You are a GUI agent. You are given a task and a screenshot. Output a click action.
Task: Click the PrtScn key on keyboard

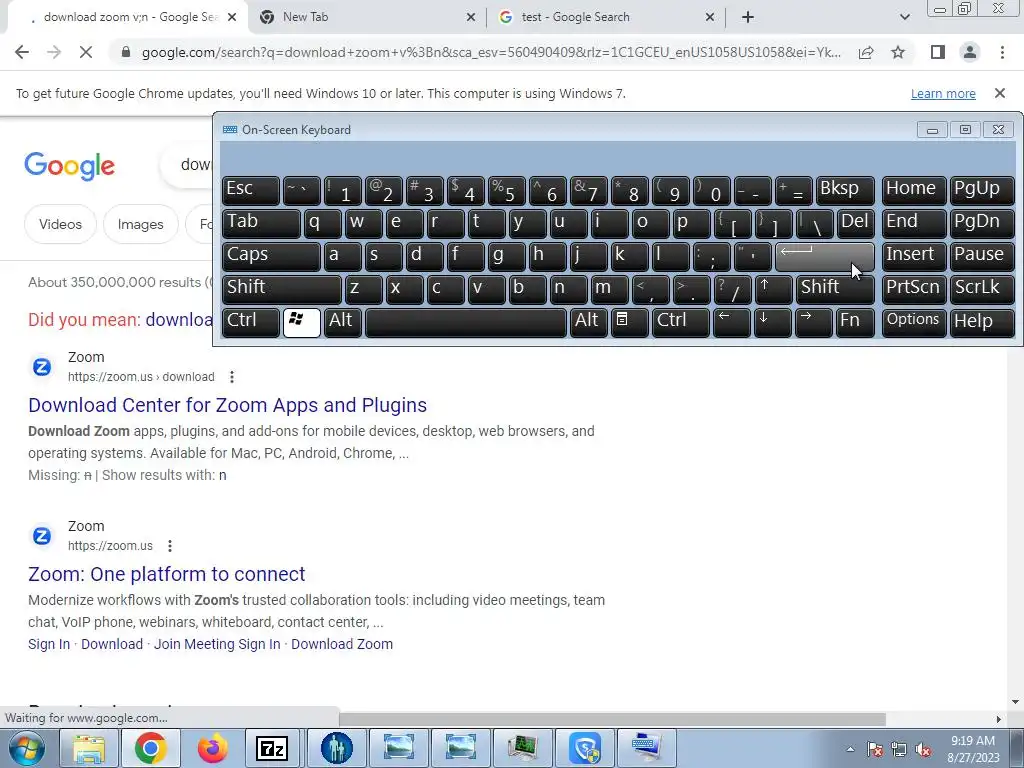tap(913, 289)
